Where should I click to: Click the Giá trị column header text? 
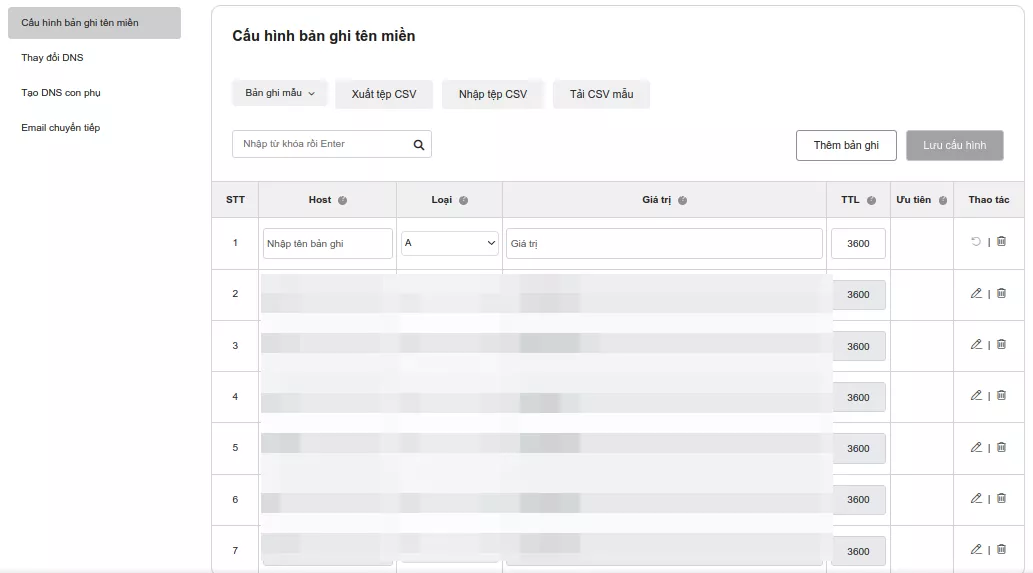point(656,200)
